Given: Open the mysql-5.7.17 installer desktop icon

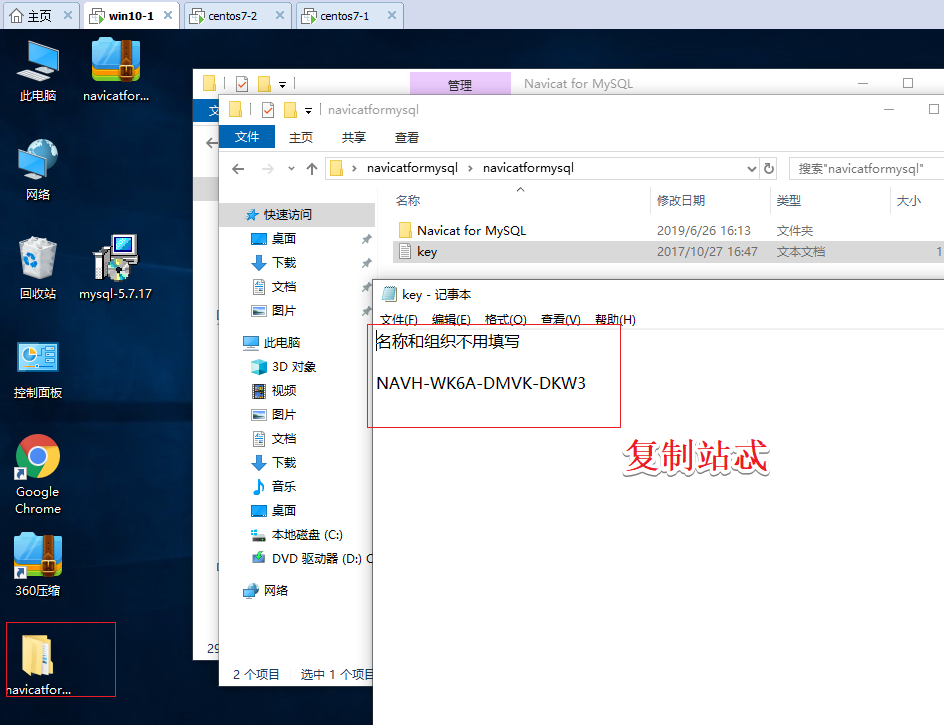Looking at the screenshot, I should point(115,267).
